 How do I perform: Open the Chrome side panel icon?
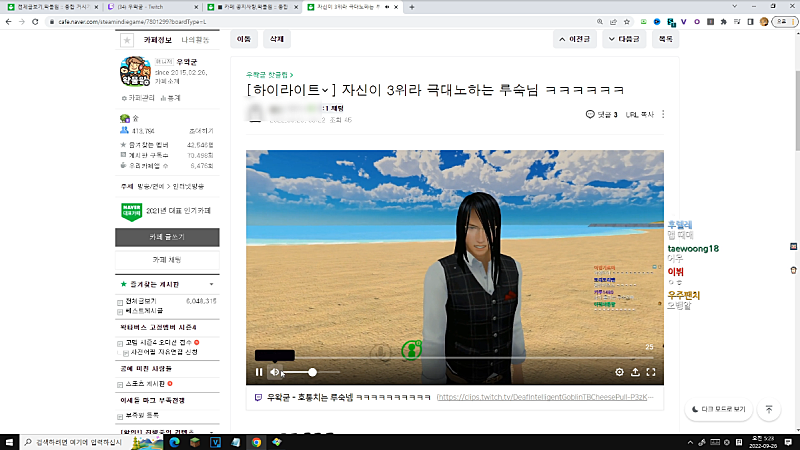pyautogui.click(x=750, y=22)
